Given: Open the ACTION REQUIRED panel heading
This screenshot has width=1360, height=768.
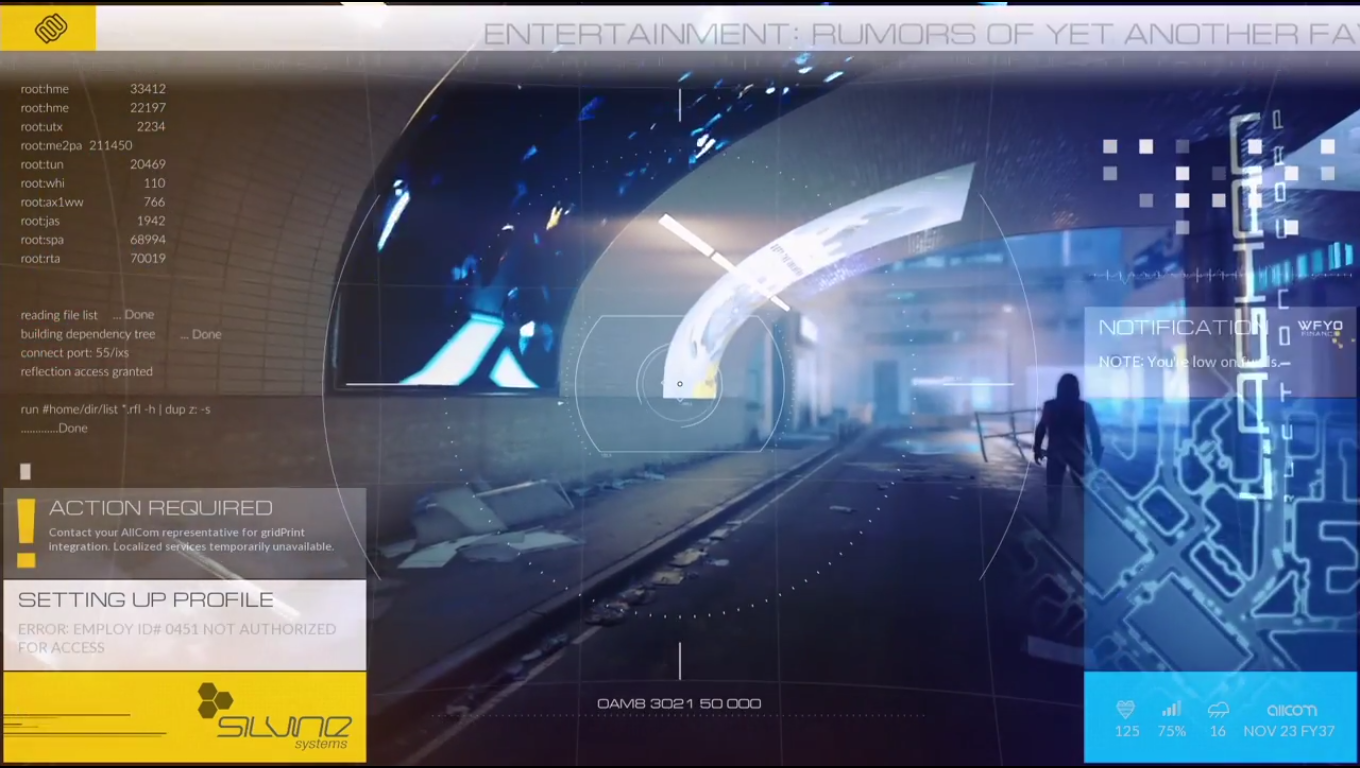Looking at the screenshot, I should [160, 508].
